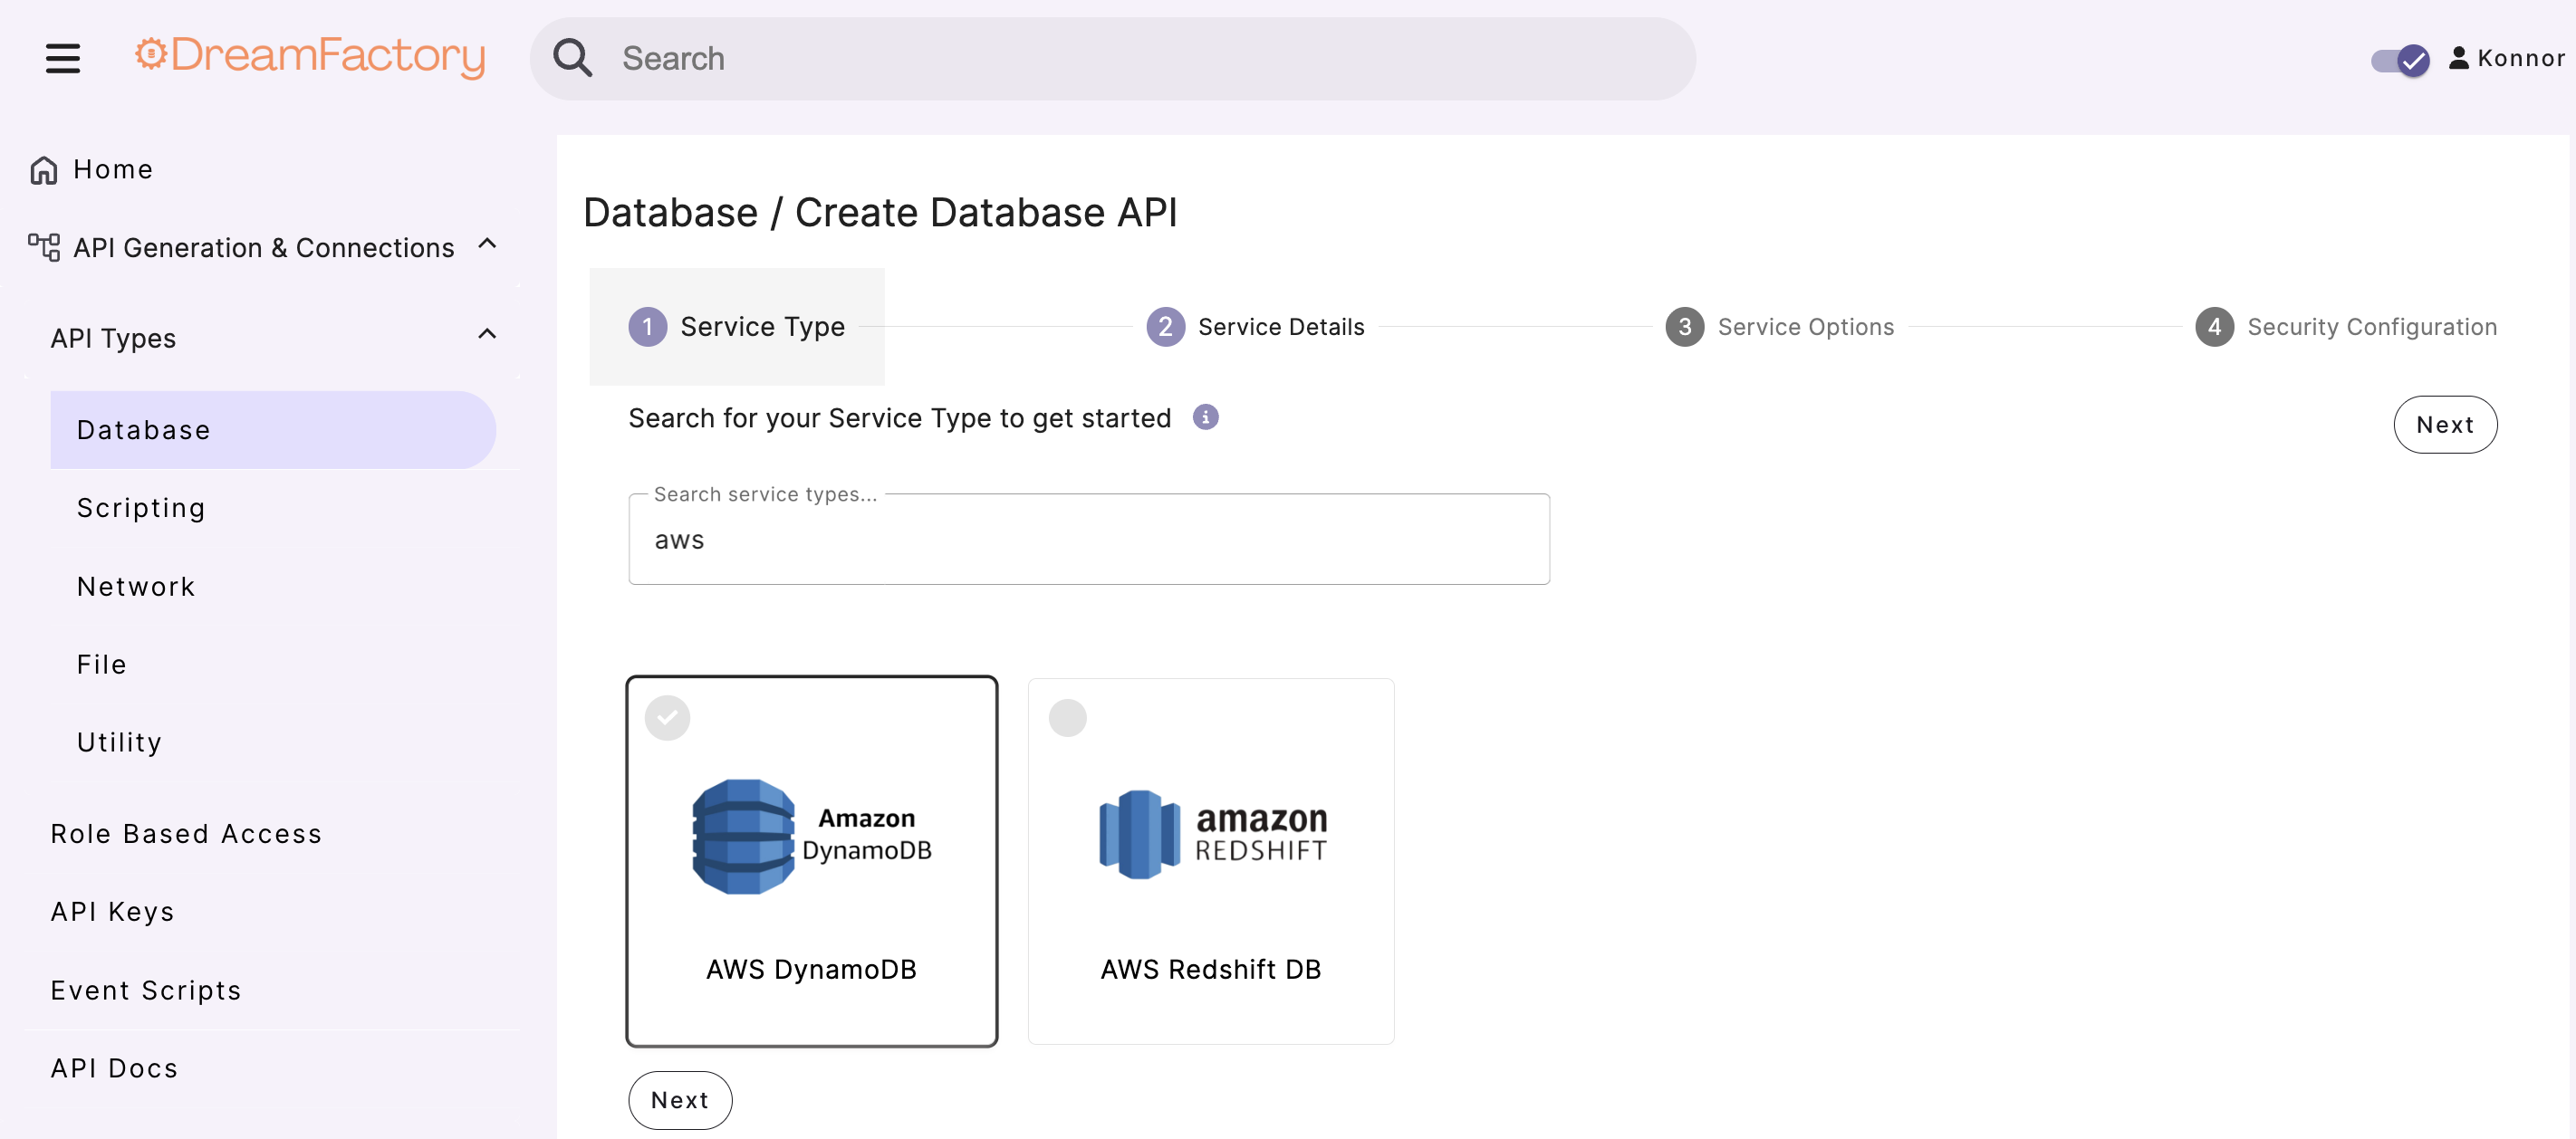The height and width of the screenshot is (1139, 2576).
Task: Click the Konnor user profile icon
Action: (x=2458, y=58)
